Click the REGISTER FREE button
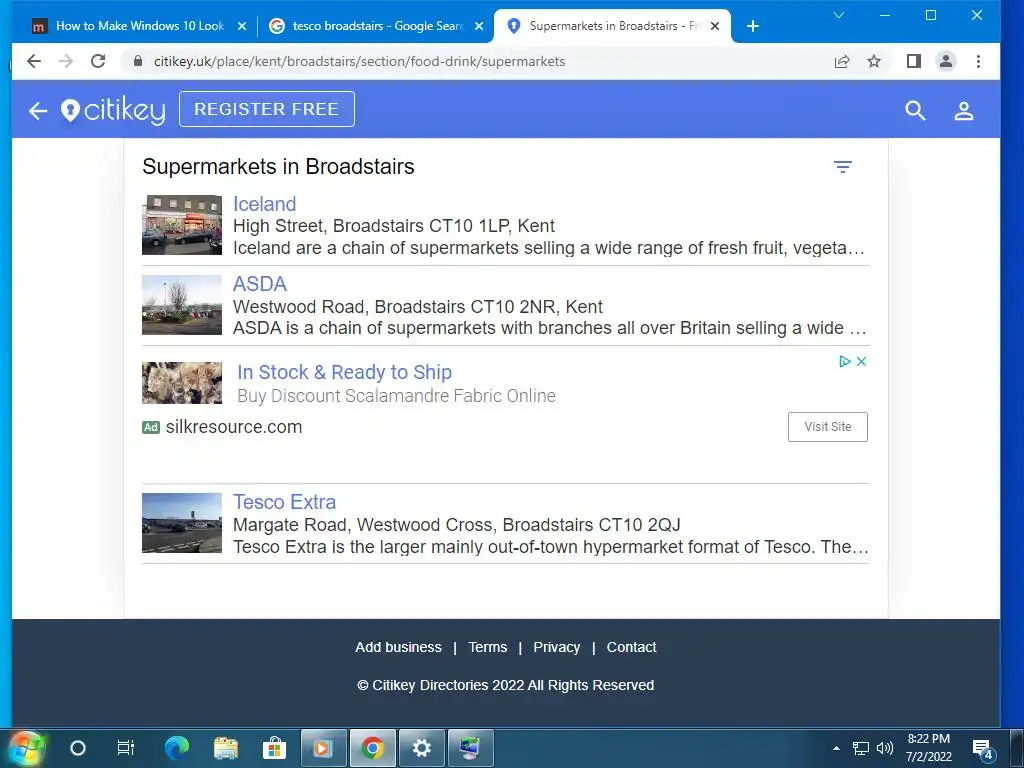Viewport: 1024px width, 768px height. (266, 109)
